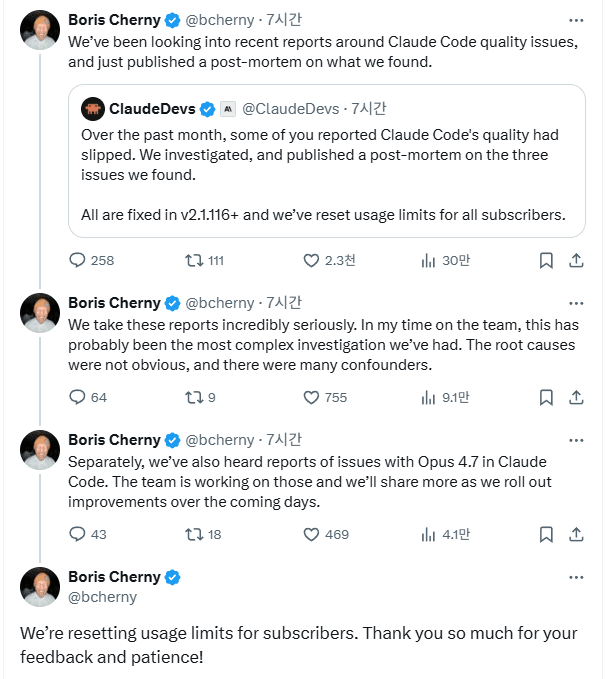This screenshot has width=605, height=679.
Task: View analytics showing 4.1만 views
Action: [445, 534]
